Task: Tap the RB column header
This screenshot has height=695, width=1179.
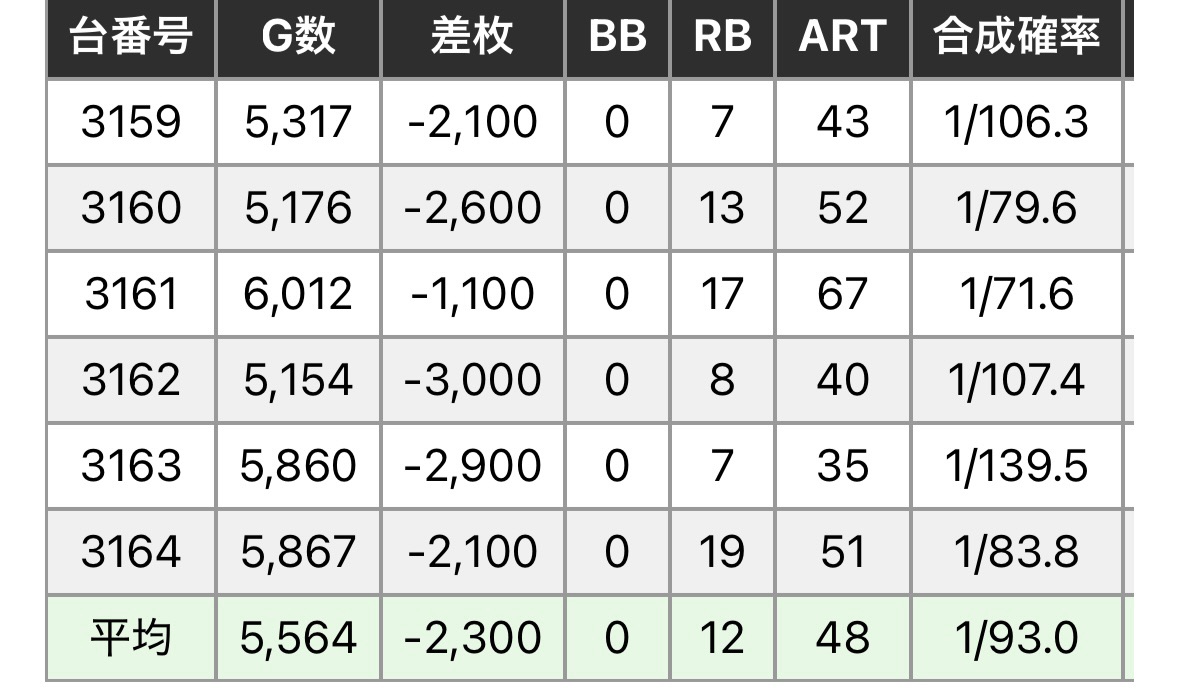Action: (722, 37)
